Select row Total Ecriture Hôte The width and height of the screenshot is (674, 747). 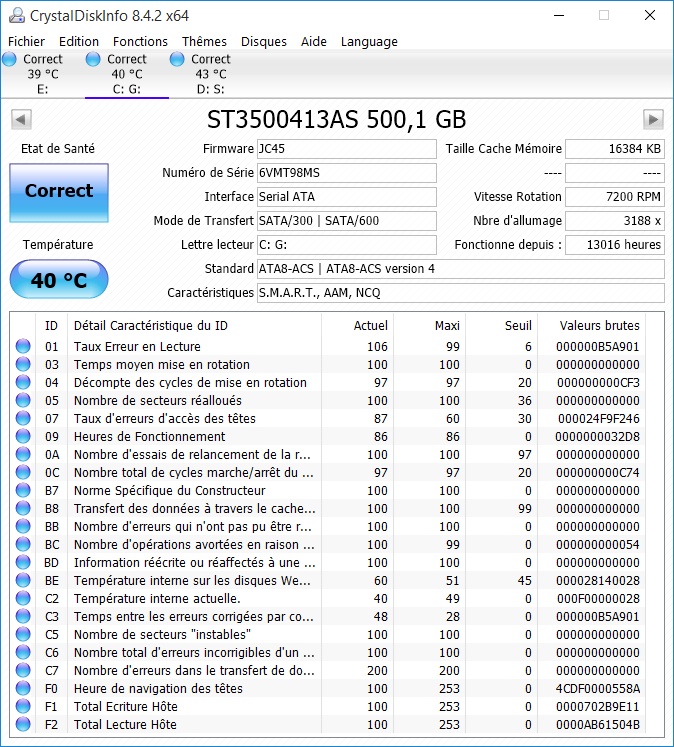point(328,707)
